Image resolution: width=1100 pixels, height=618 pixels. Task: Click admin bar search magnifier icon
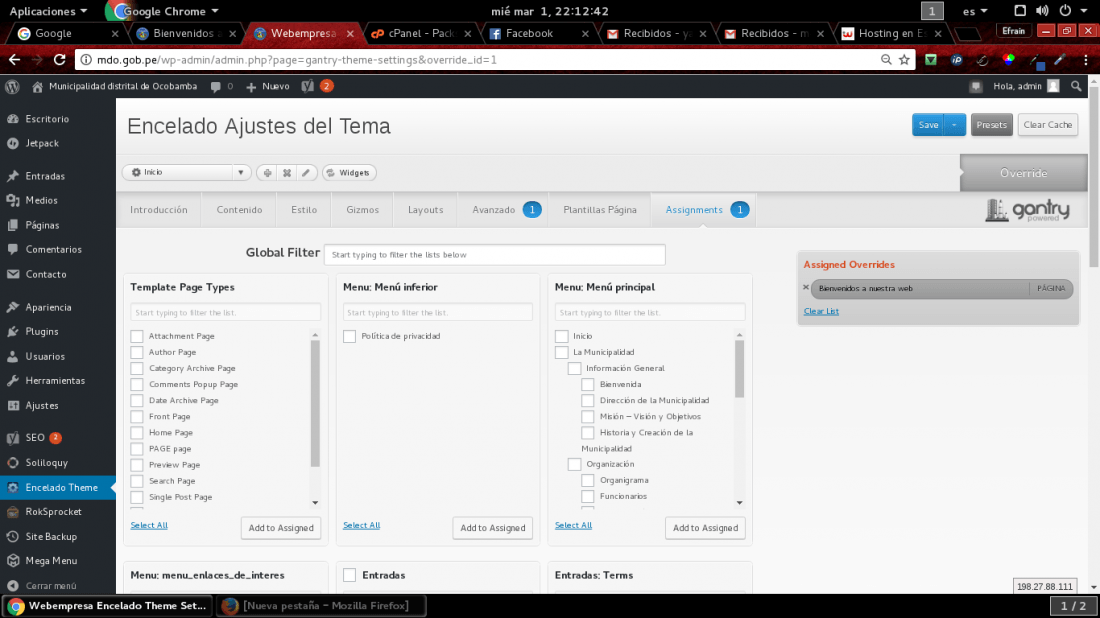[1076, 86]
